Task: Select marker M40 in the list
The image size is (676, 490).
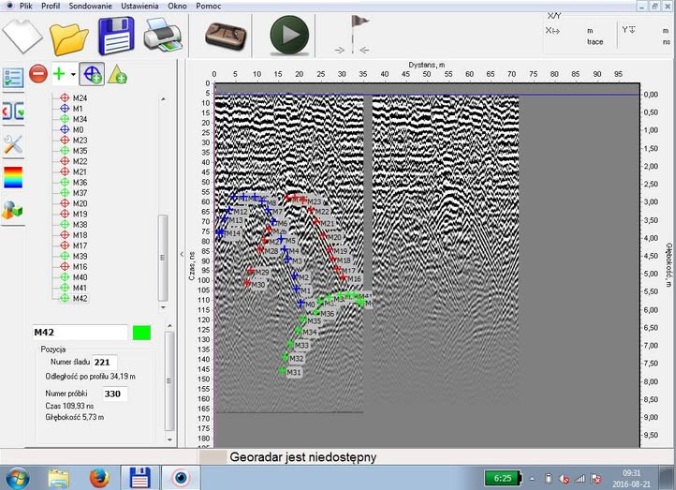Action: (80, 277)
